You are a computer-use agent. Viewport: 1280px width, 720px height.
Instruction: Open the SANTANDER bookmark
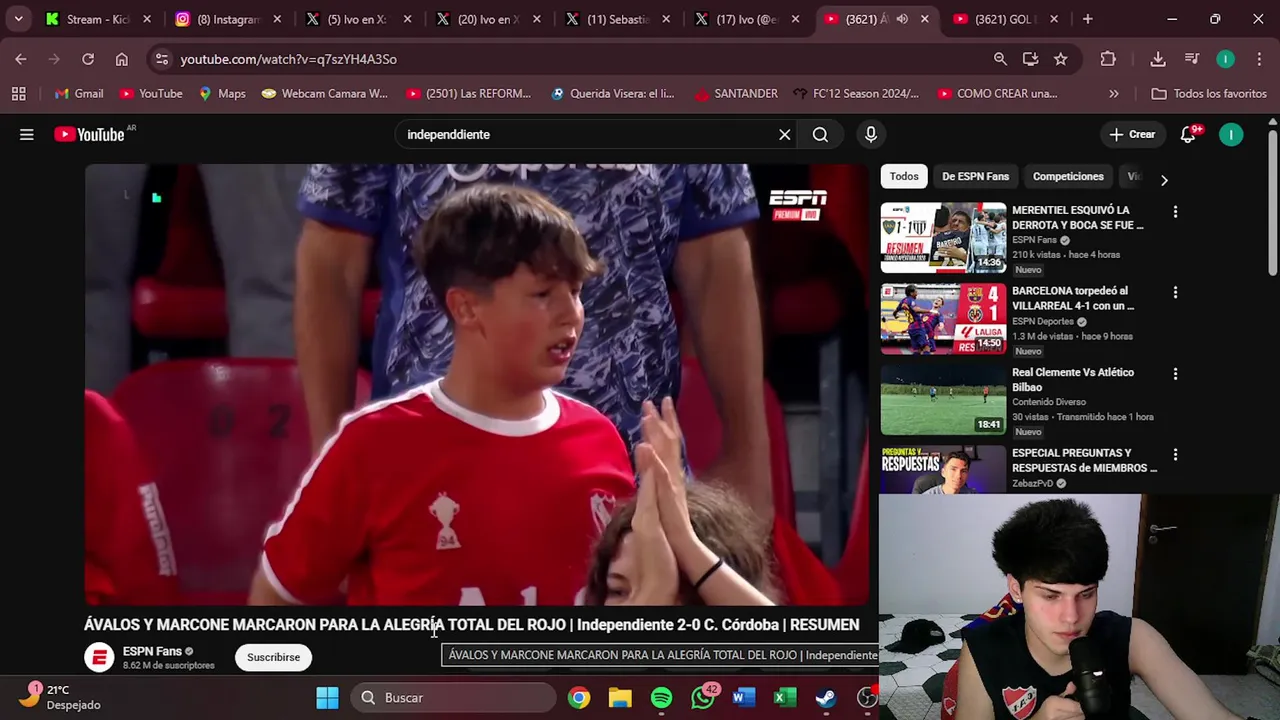[736, 93]
